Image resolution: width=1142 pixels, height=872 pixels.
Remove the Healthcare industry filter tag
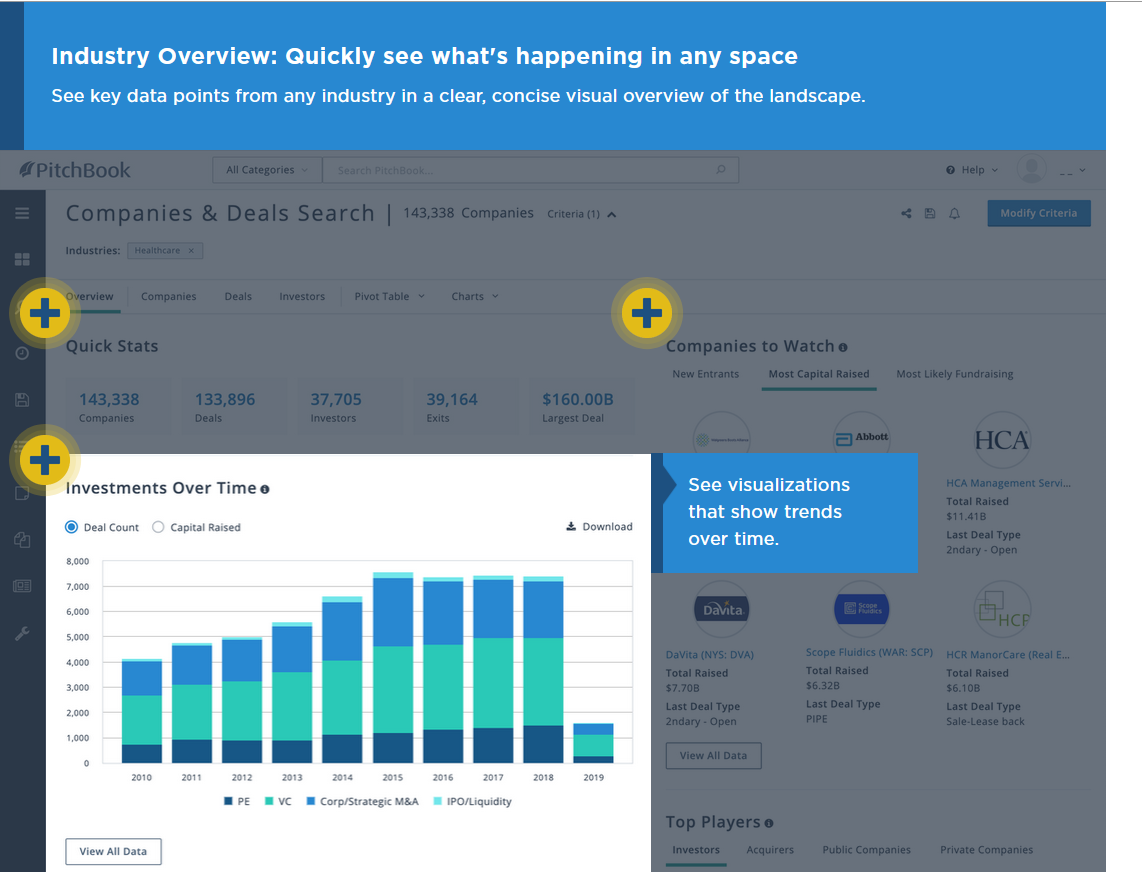[192, 251]
